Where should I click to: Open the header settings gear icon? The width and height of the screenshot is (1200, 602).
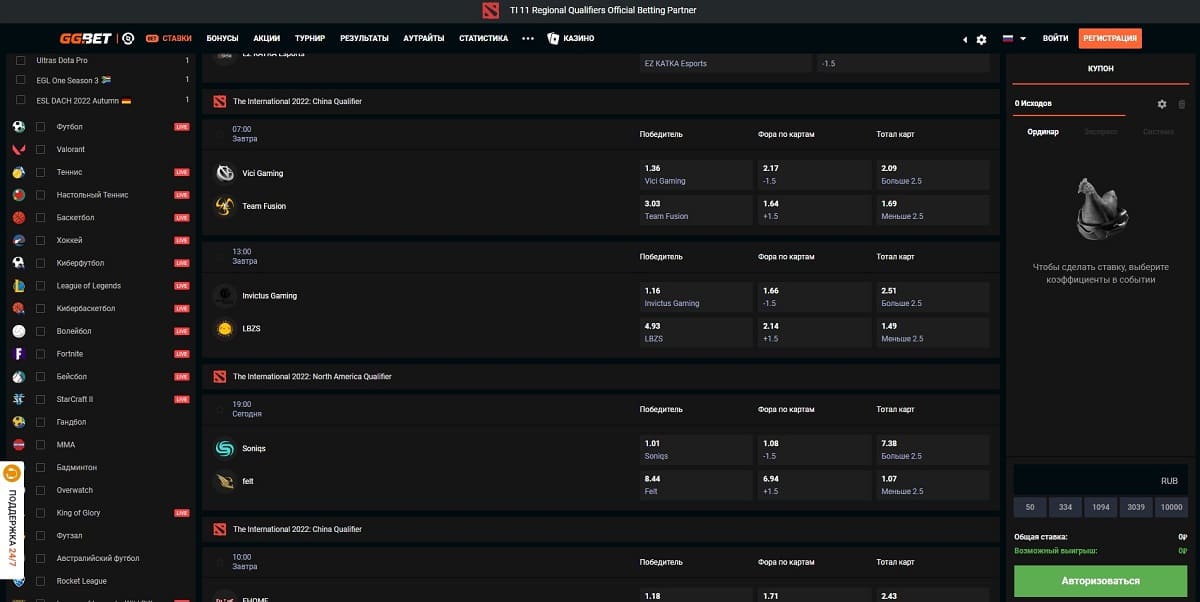[981, 39]
